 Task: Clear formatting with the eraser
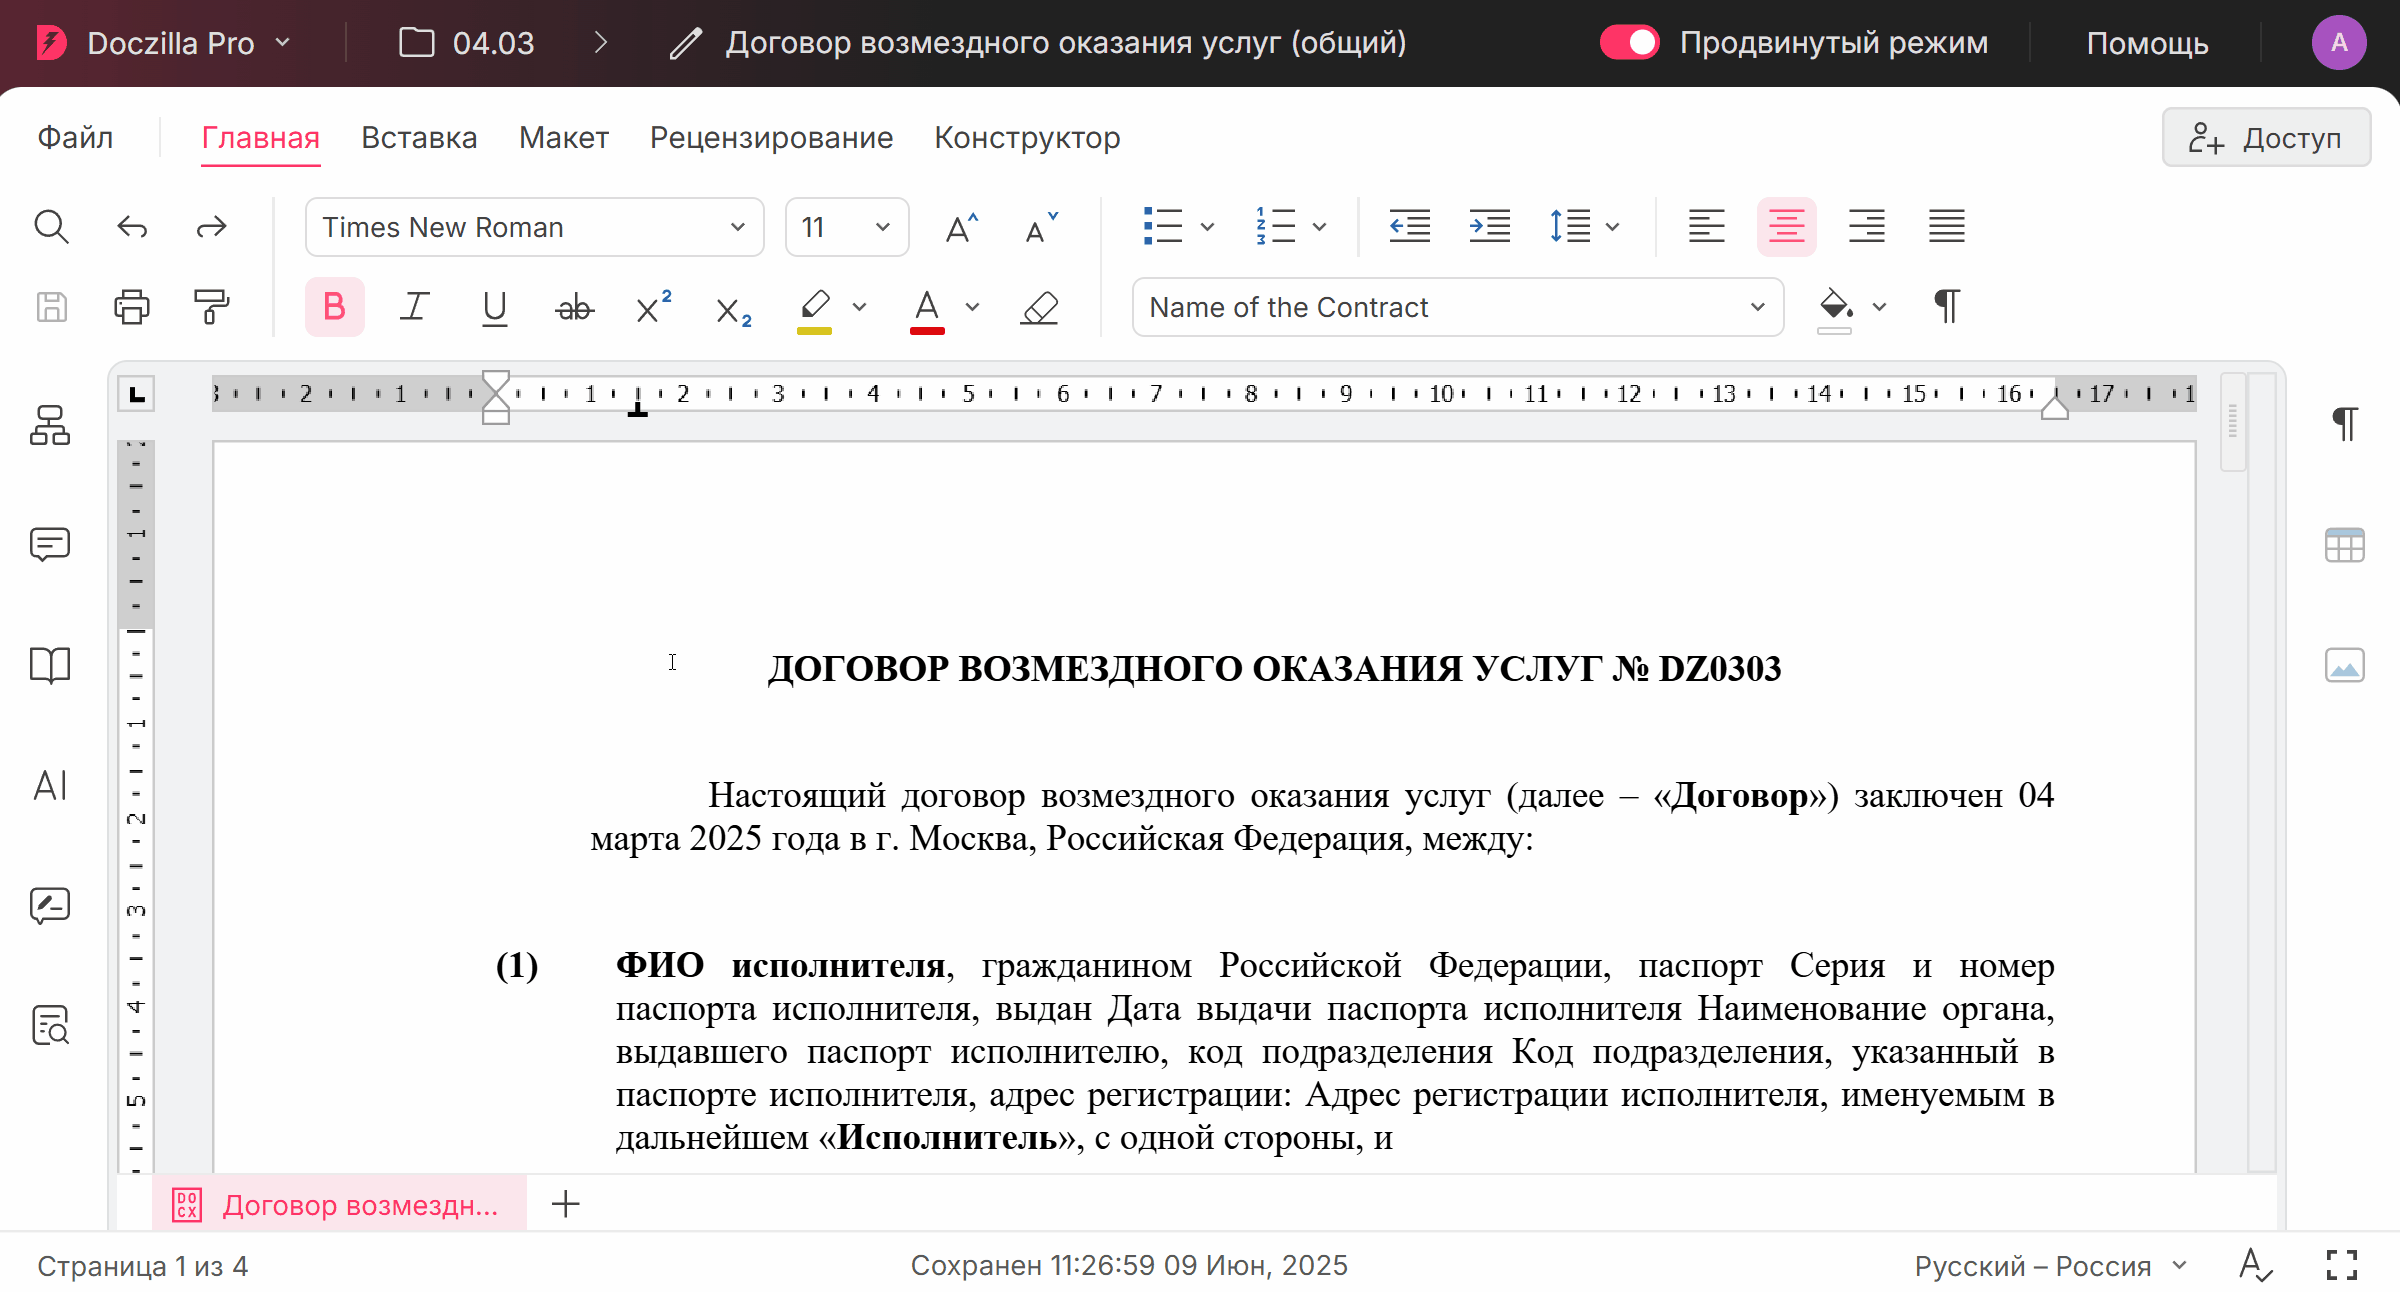click(x=1040, y=307)
